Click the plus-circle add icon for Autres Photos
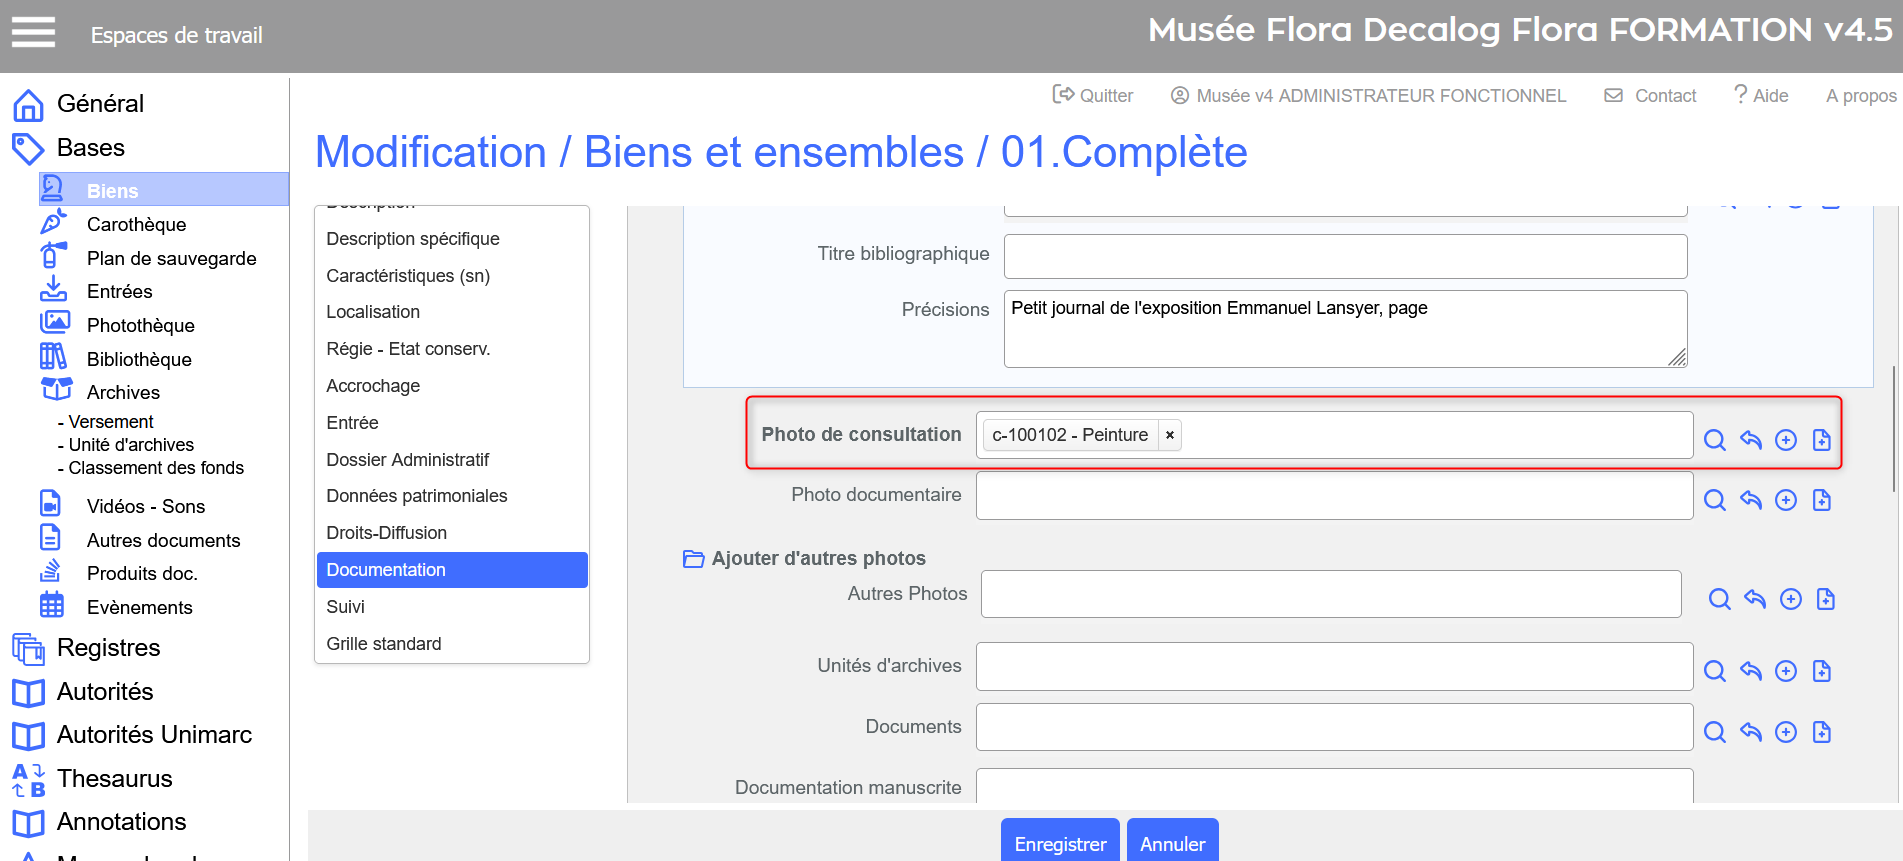Viewport: 1903px width, 861px height. coord(1790,599)
